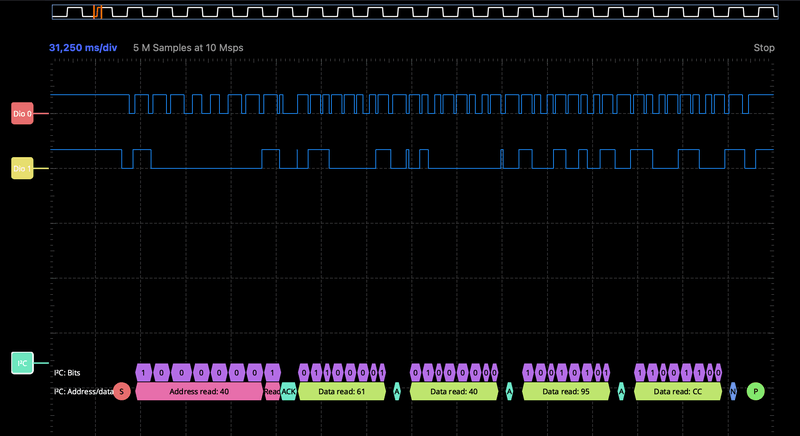This screenshot has height=436, width=800.
Task: Click the 5 M Samples at 10 Msps text
Action: (188, 47)
